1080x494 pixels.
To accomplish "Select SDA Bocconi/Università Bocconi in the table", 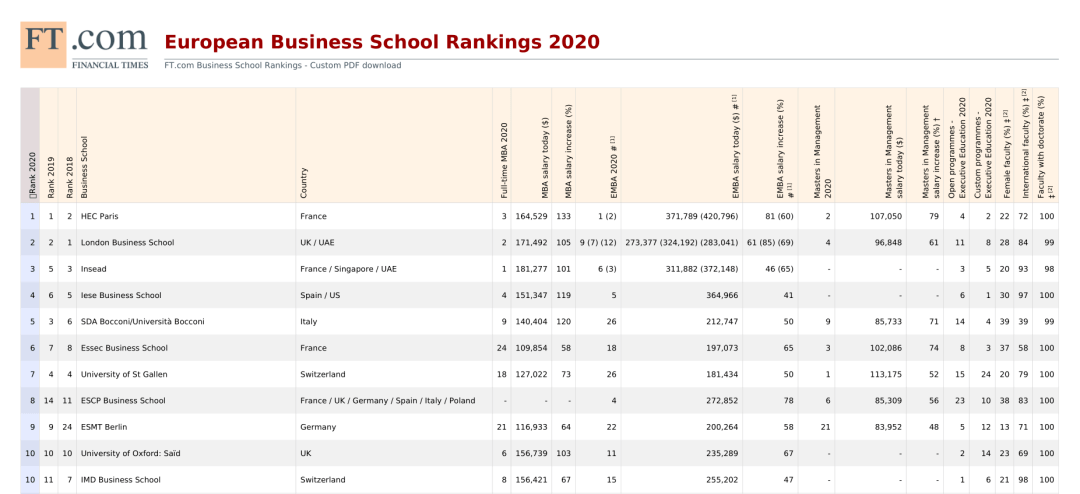I will tap(142, 322).
